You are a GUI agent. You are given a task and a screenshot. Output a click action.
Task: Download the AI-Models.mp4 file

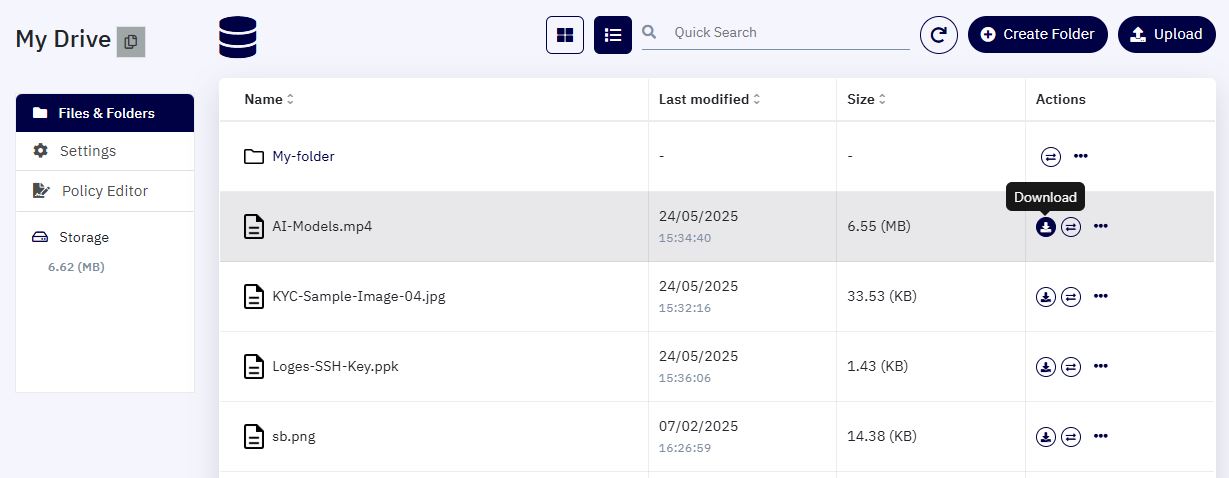1046,227
